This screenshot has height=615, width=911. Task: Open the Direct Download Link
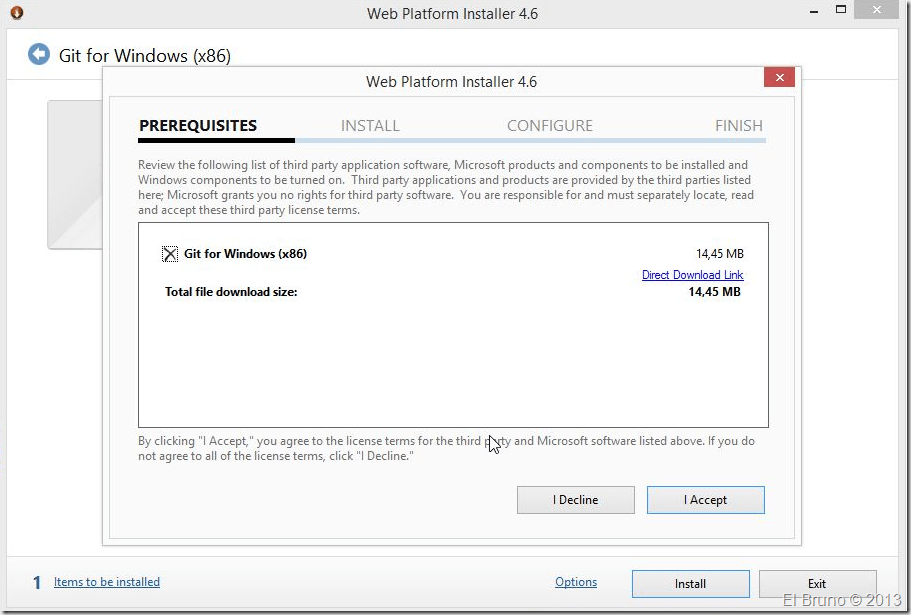coord(692,275)
